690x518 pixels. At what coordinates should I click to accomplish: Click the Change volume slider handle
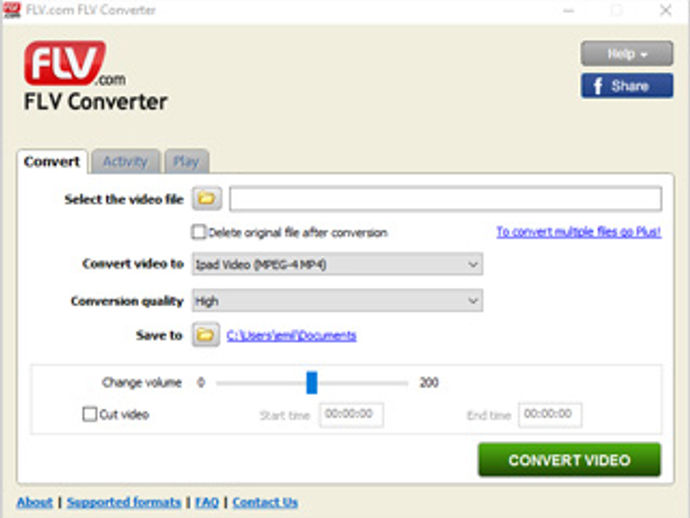coord(312,382)
